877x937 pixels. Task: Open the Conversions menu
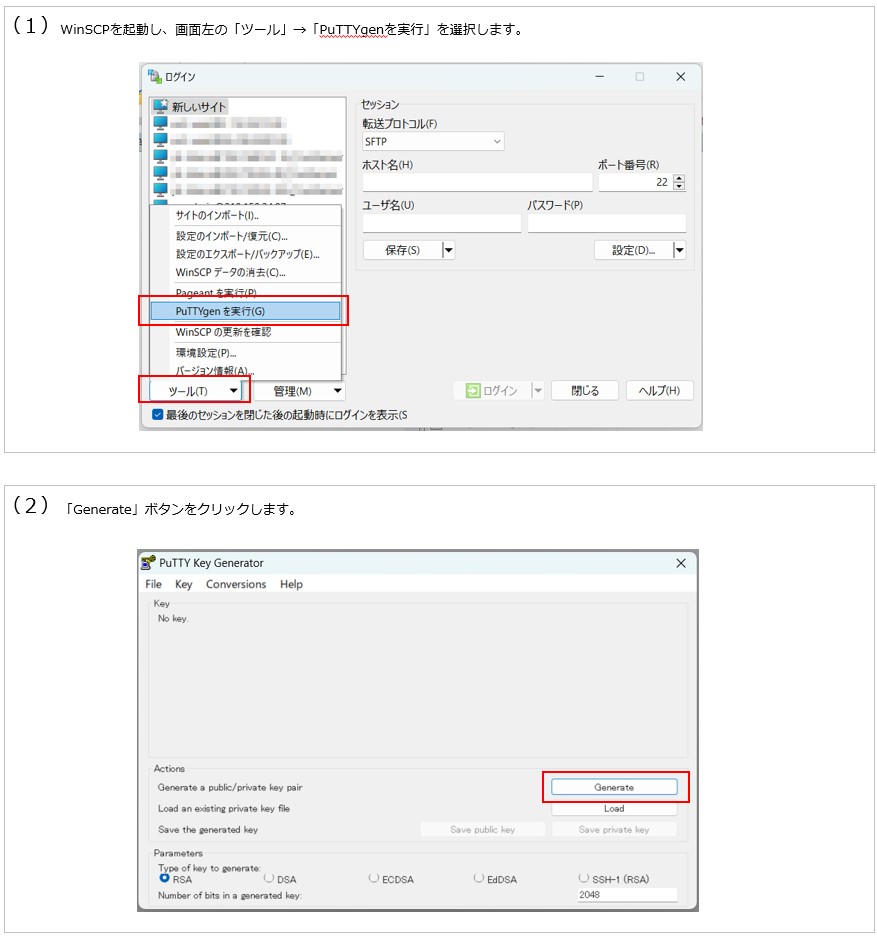pyautogui.click(x=236, y=584)
